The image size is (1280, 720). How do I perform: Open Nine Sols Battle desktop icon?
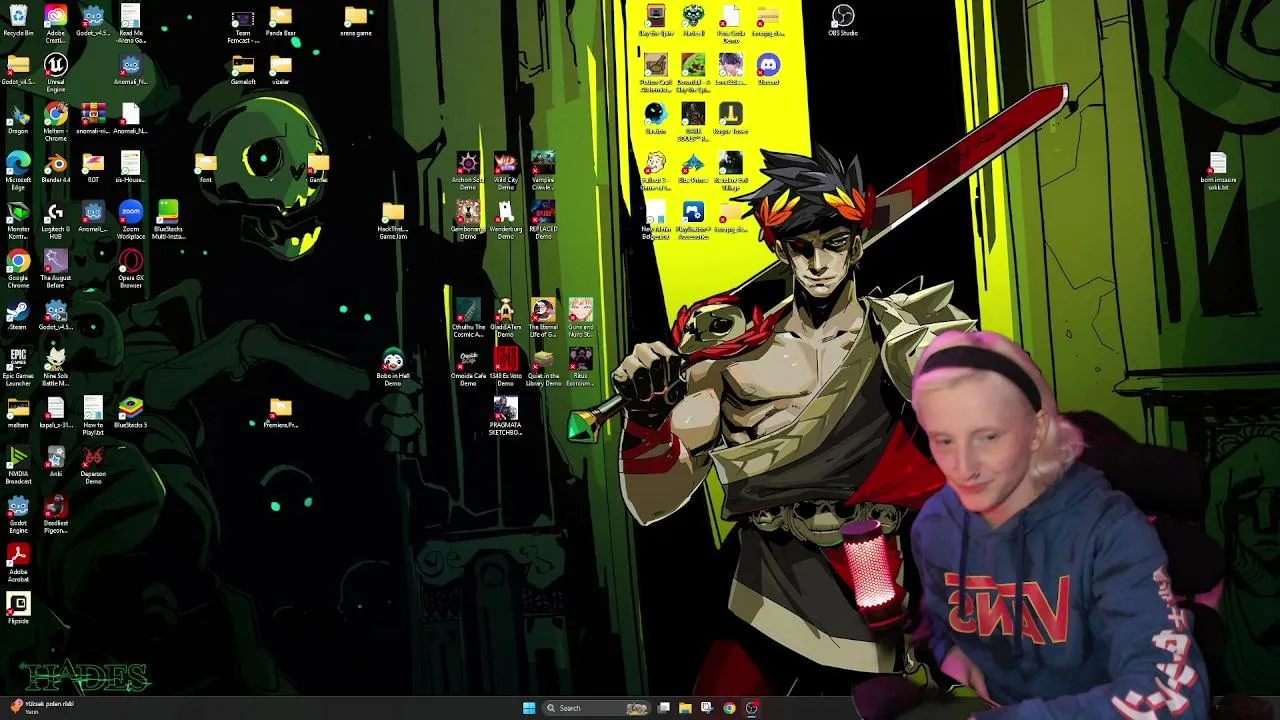click(x=56, y=366)
